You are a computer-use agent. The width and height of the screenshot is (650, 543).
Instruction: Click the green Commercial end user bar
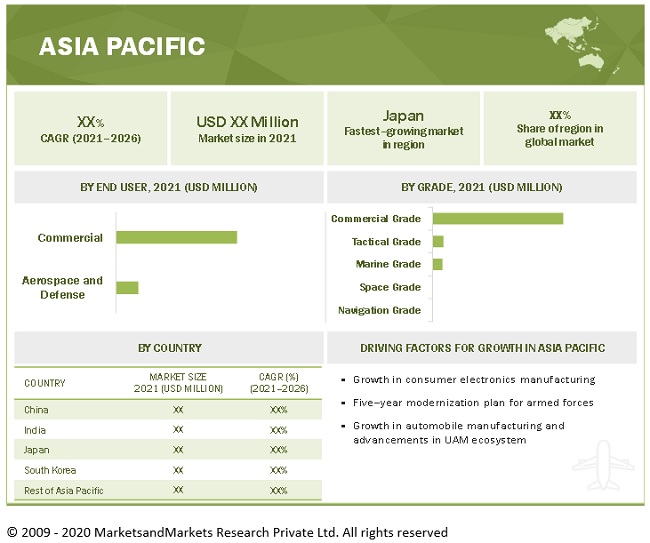point(176,237)
